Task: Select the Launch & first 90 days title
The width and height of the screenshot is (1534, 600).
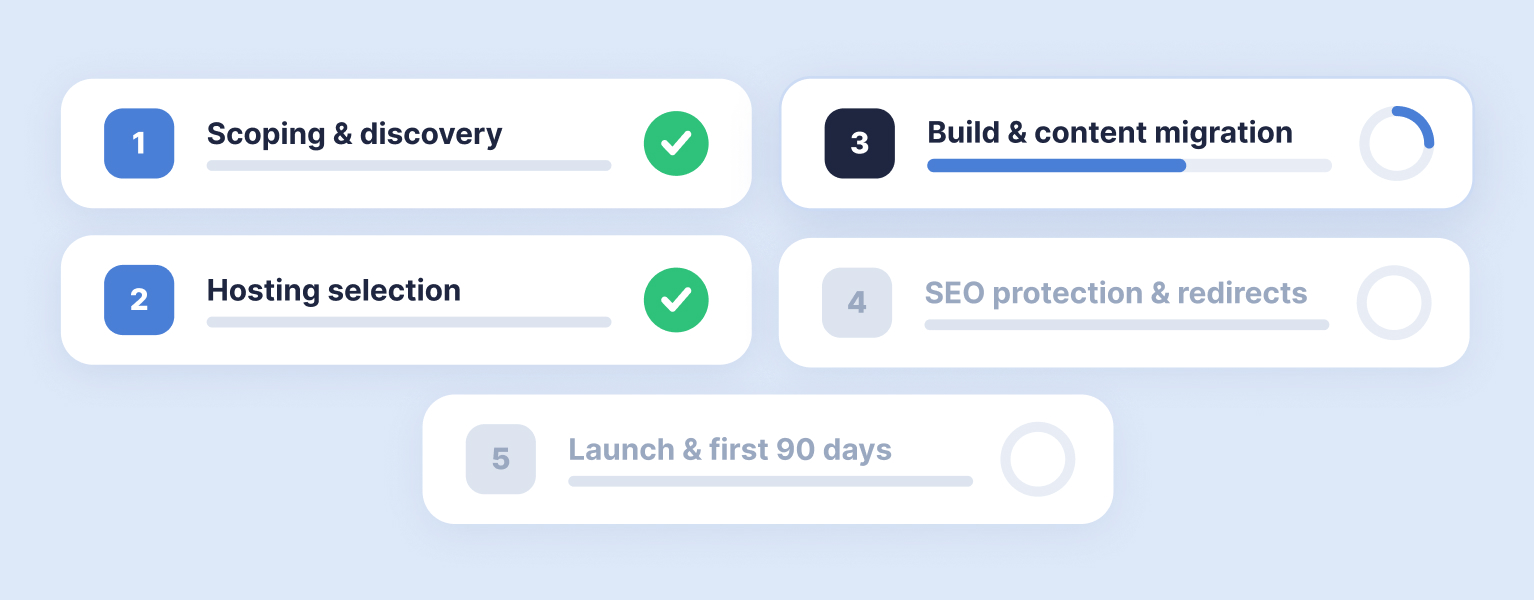Action: [x=730, y=450]
